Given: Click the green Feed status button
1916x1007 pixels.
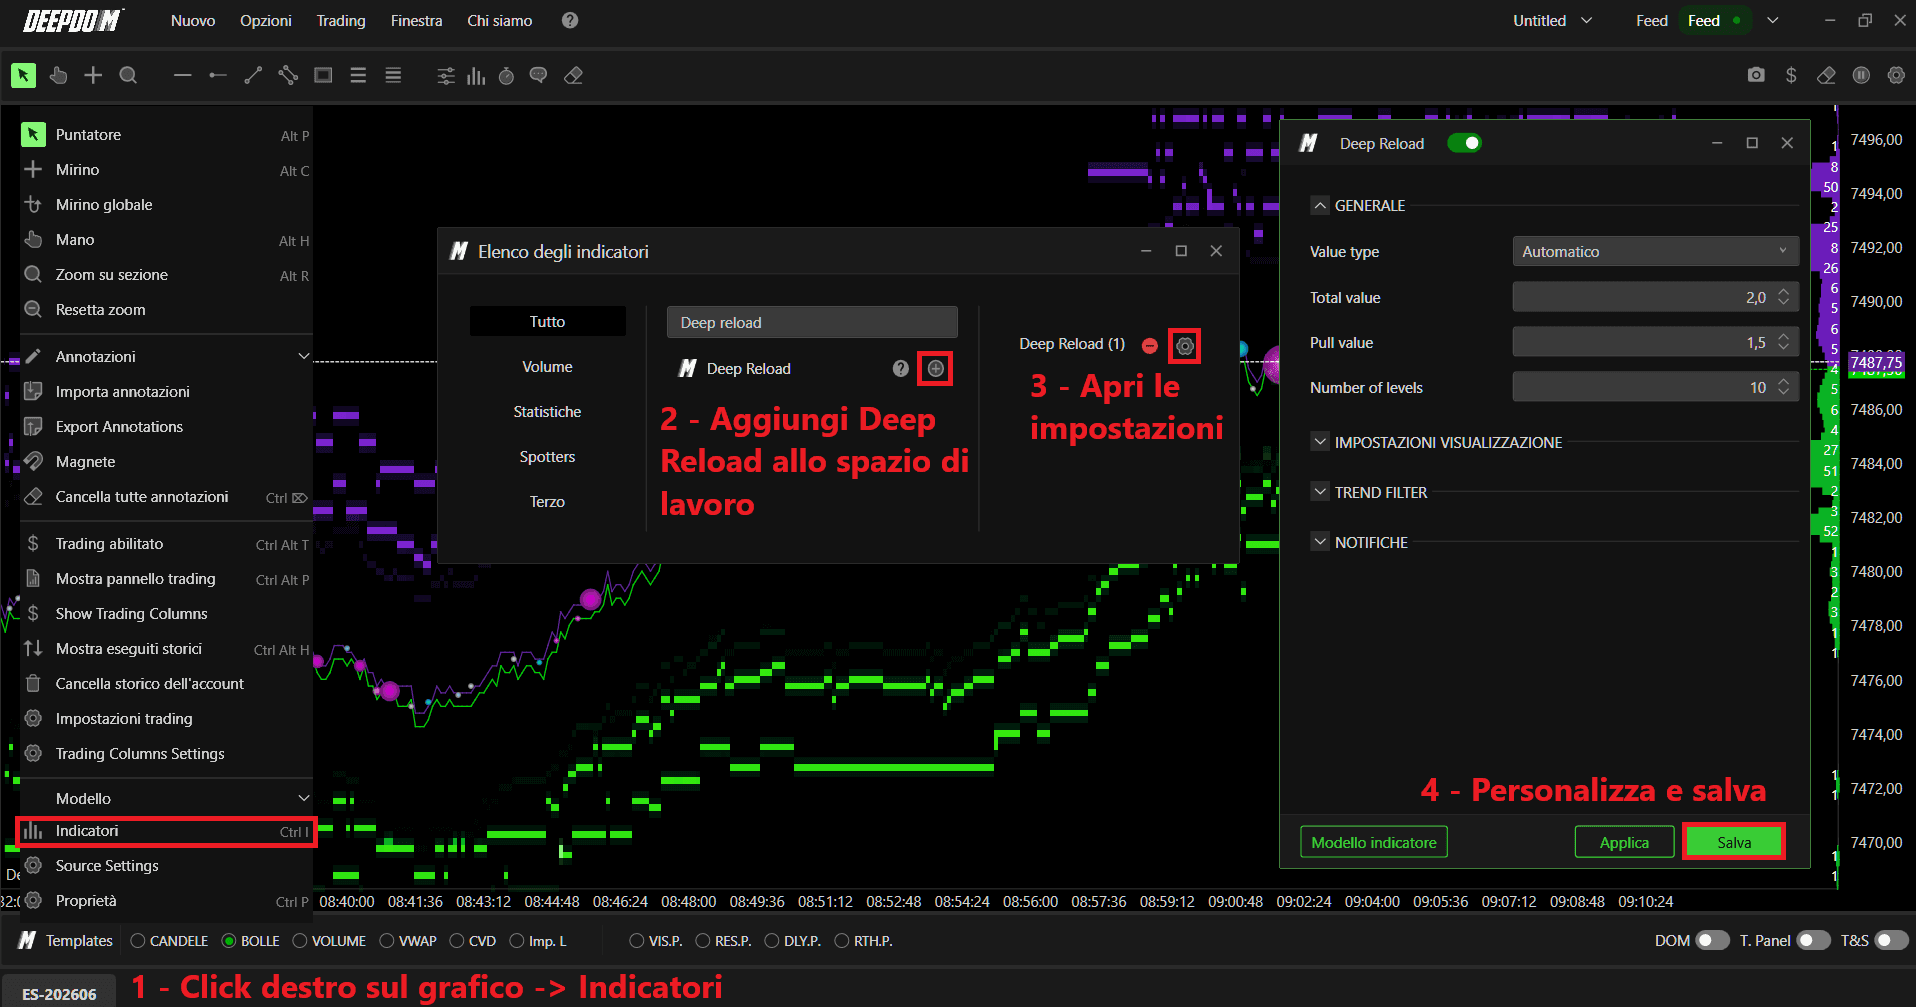Looking at the screenshot, I should pyautogui.click(x=1714, y=20).
